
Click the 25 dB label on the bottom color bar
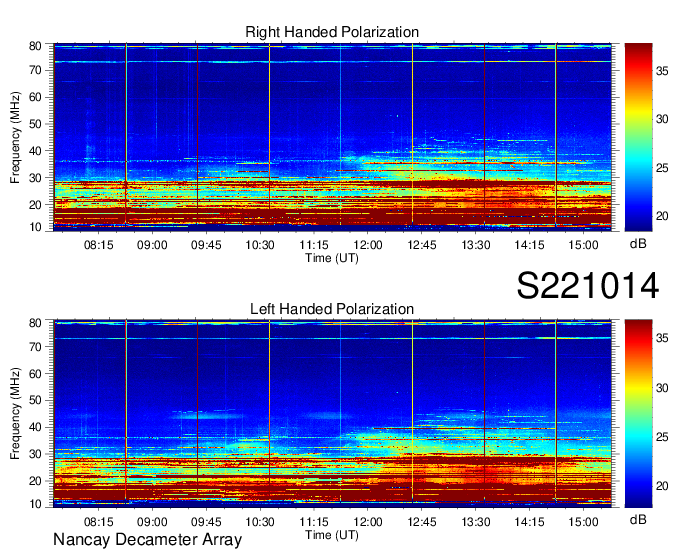(662, 437)
